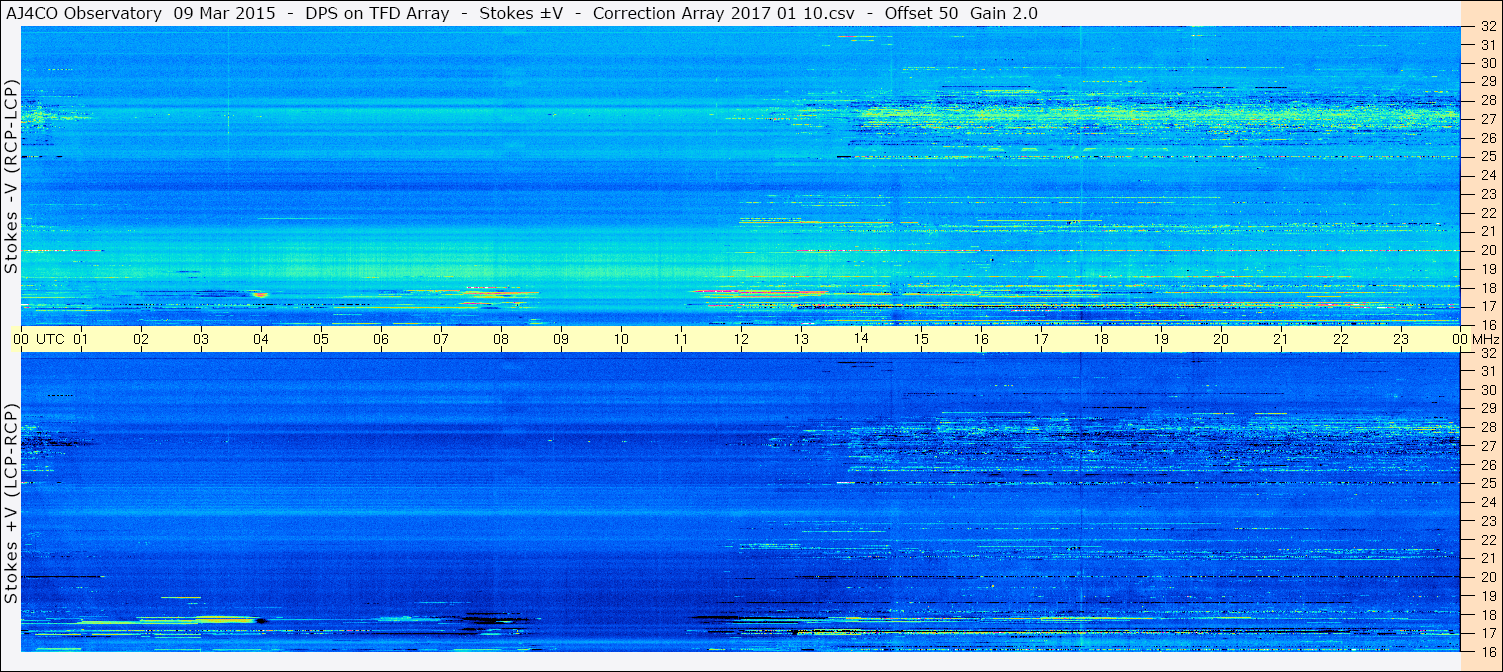Choose the 08 hour mark on the UTC axis
The image size is (1503, 672).
501,339
